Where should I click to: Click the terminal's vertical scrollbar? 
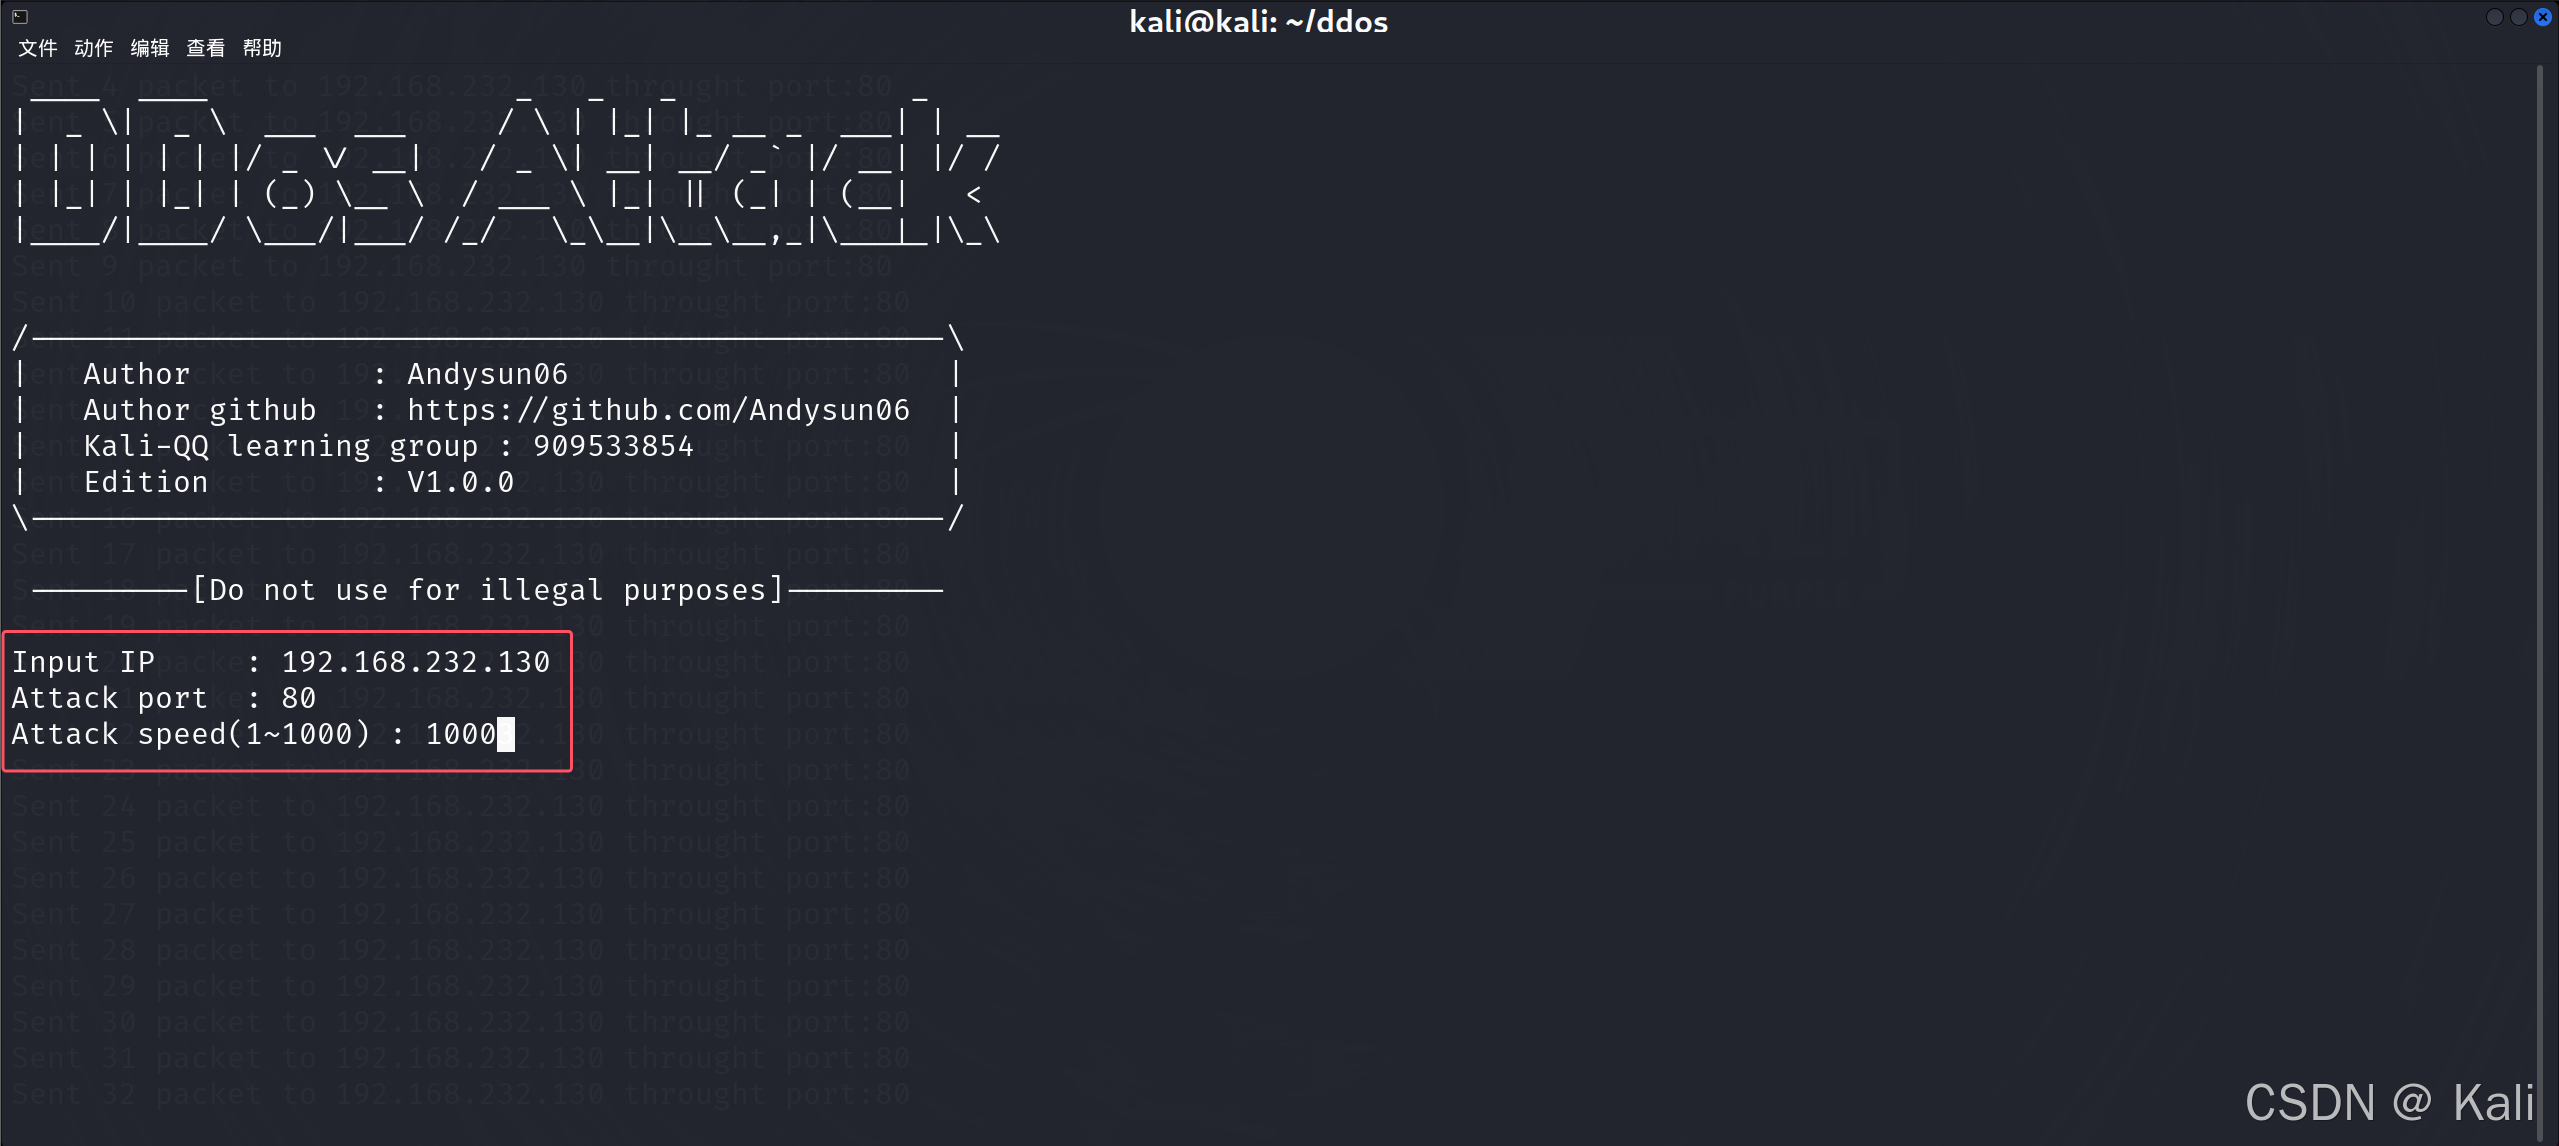[x=2539, y=600]
